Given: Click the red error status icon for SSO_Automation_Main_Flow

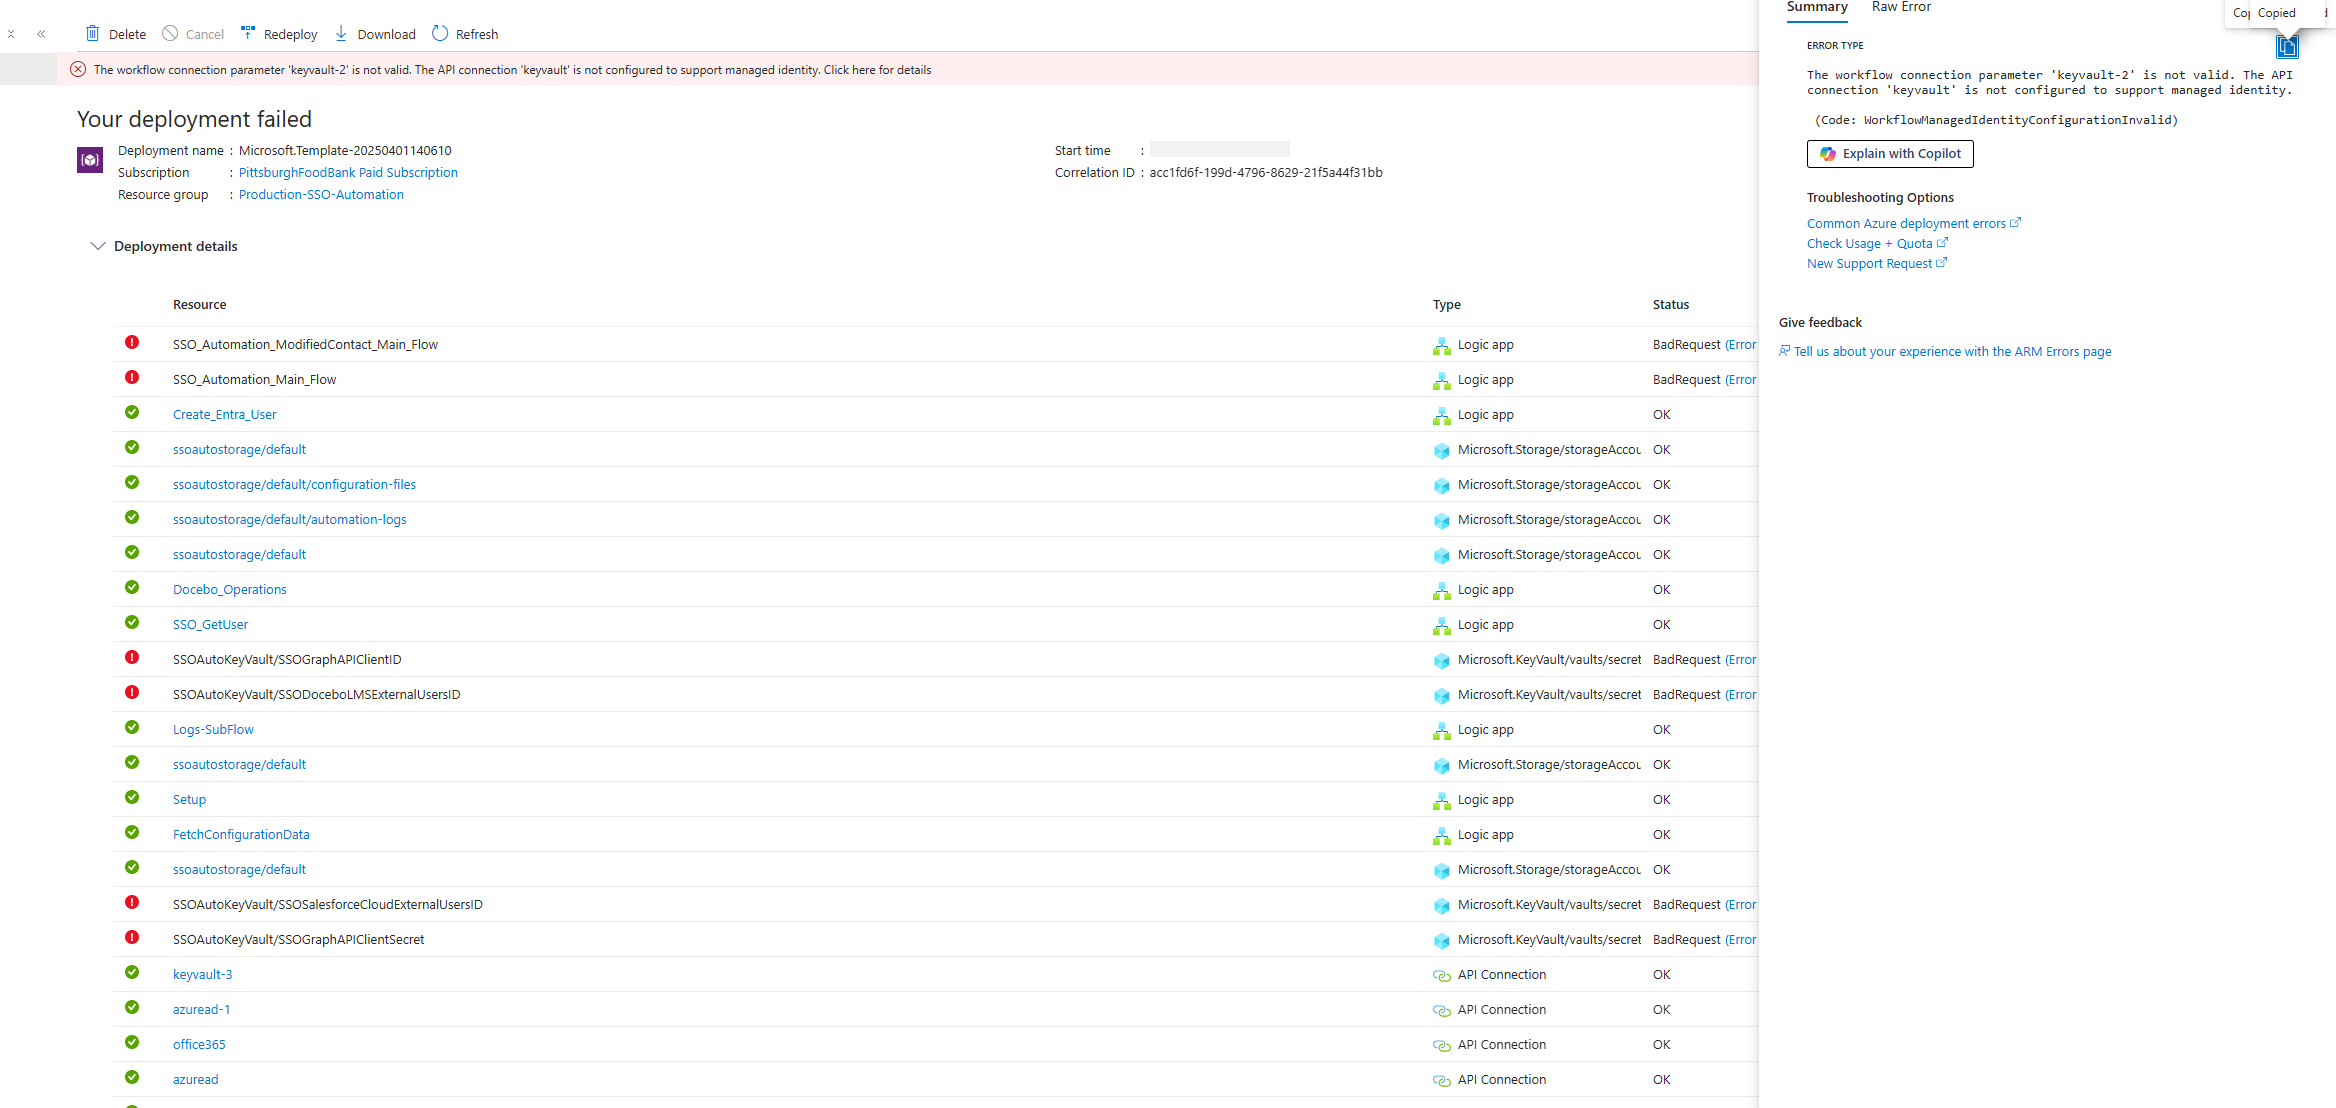Looking at the screenshot, I should click(x=132, y=378).
